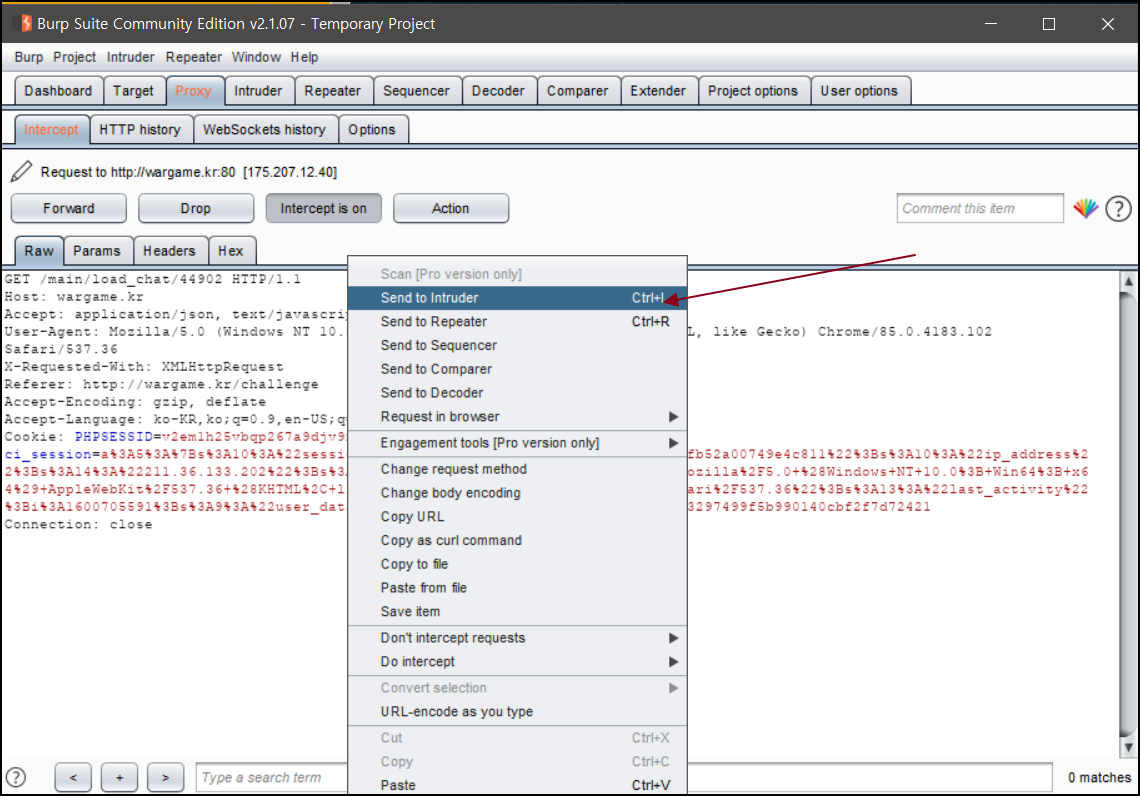Toggle 'URL-encode as you type' option
This screenshot has height=796, width=1140.
coord(517,712)
